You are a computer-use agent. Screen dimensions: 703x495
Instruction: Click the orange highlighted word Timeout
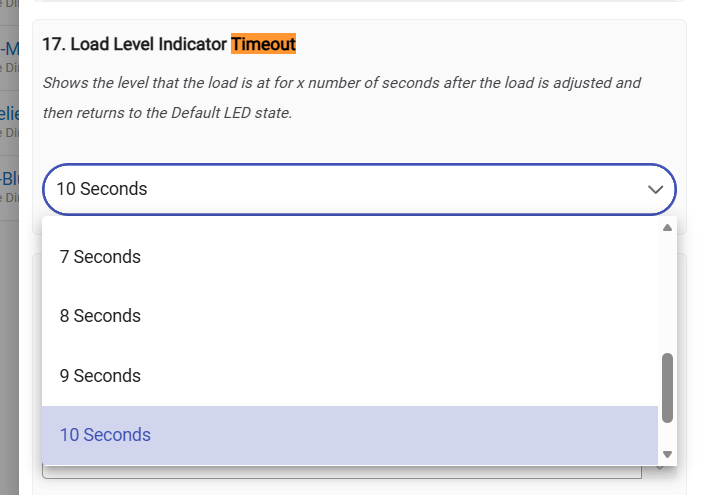(263, 44)
